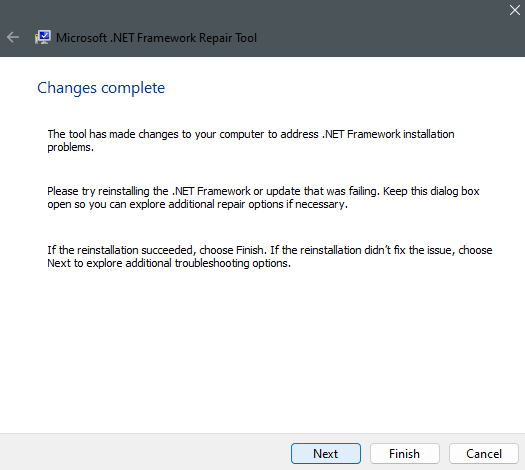Click the Changes complete heading
The height and width of the screenshot is (470, 525).
(x=101, y=88)
